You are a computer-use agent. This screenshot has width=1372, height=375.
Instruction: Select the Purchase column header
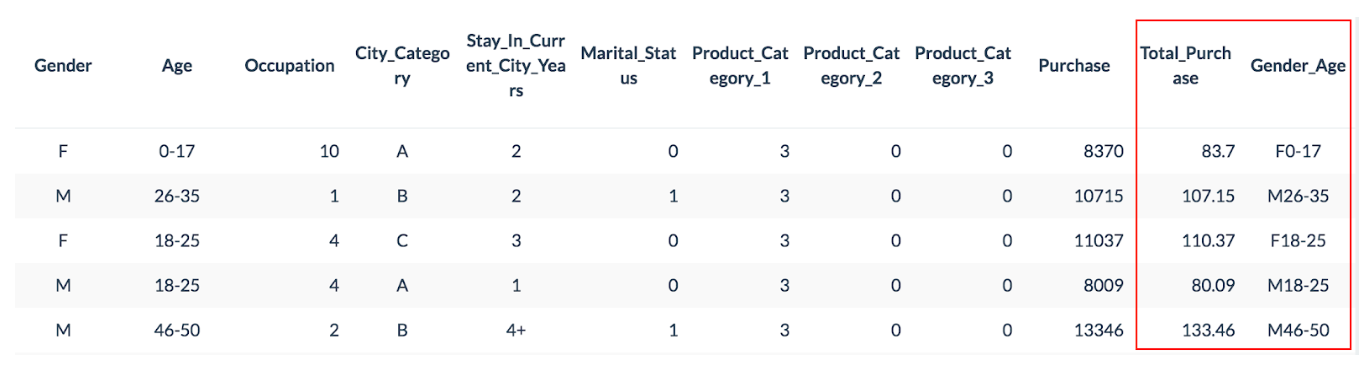pyautogui.click(x=1074, y=66)
